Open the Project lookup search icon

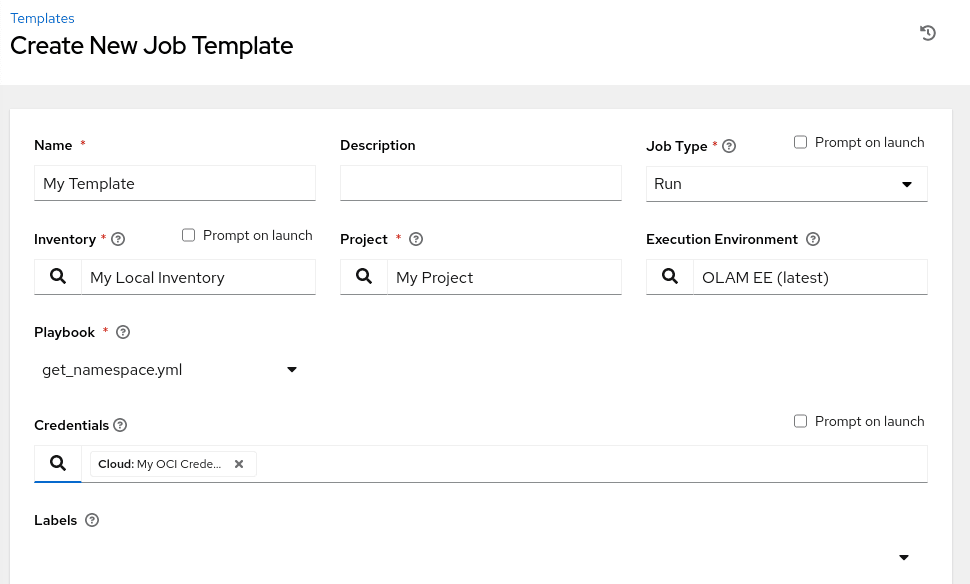click(364, 277)
